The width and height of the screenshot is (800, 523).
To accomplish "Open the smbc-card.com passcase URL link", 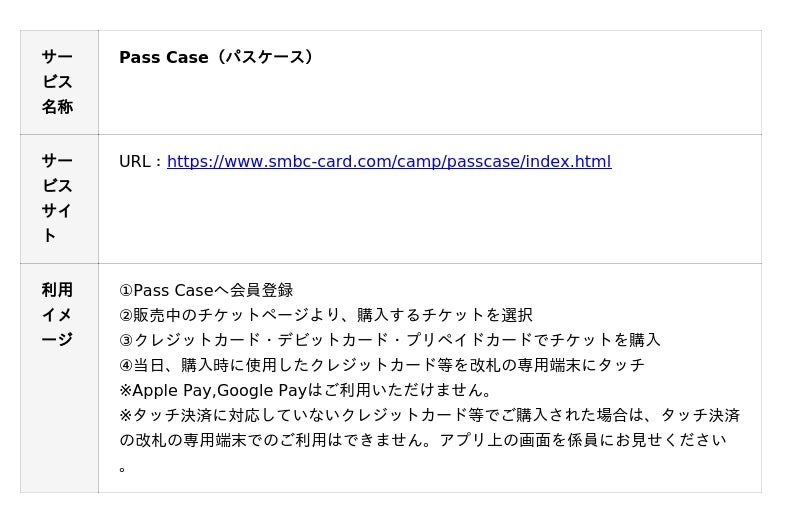I will point(389,162).
